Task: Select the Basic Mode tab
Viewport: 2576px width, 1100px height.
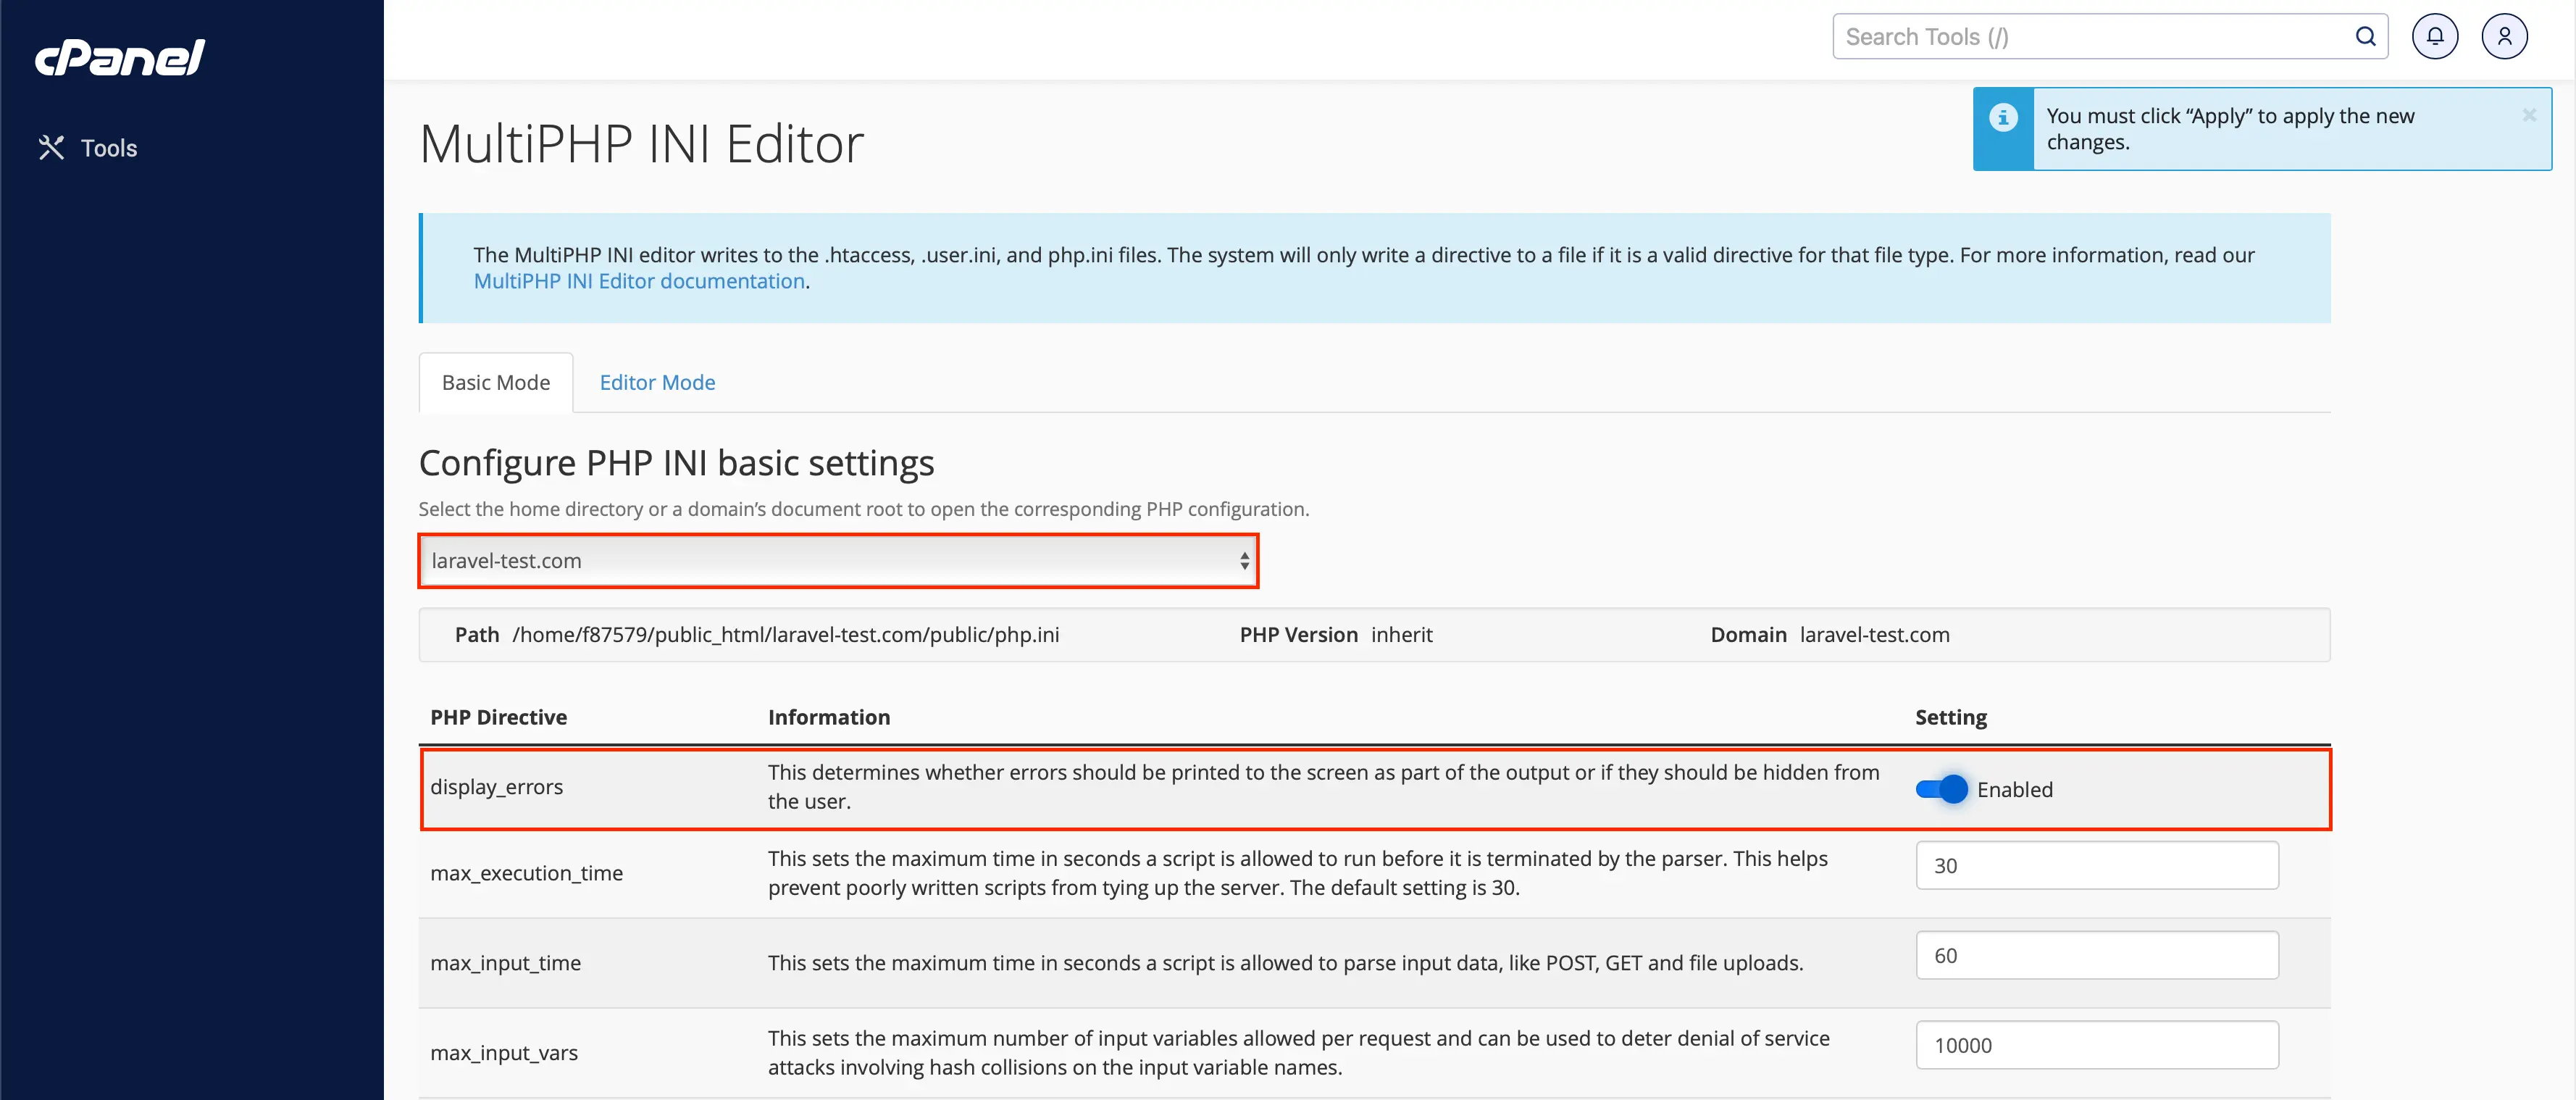Action: (x=496, y=382)
